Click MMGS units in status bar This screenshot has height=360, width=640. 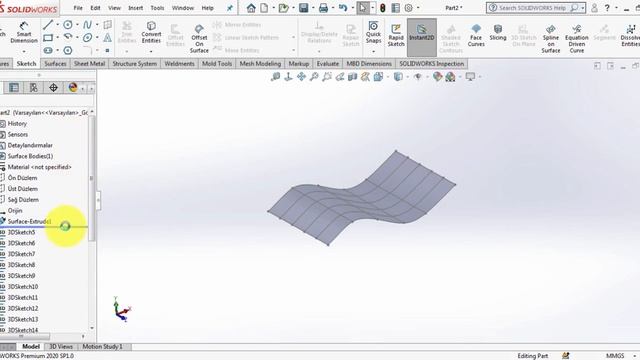pos(615,356)
